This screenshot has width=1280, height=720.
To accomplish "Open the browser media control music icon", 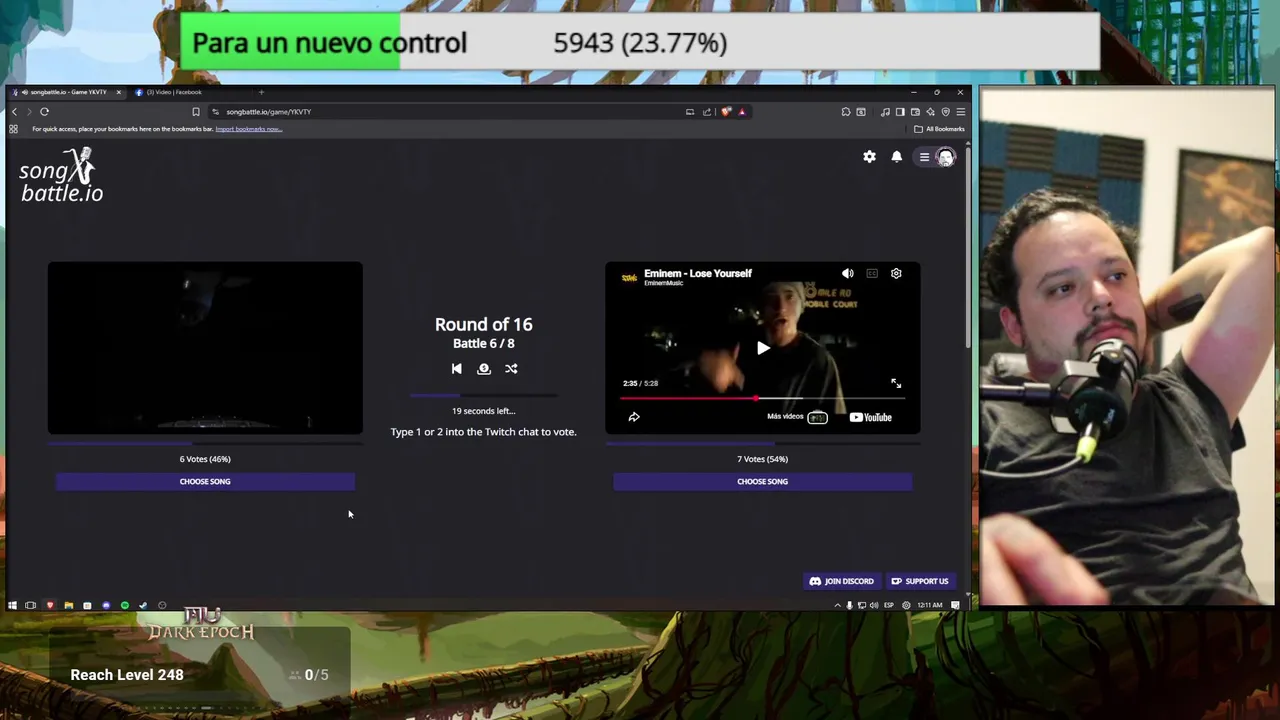I will click(x=885, y=112).
